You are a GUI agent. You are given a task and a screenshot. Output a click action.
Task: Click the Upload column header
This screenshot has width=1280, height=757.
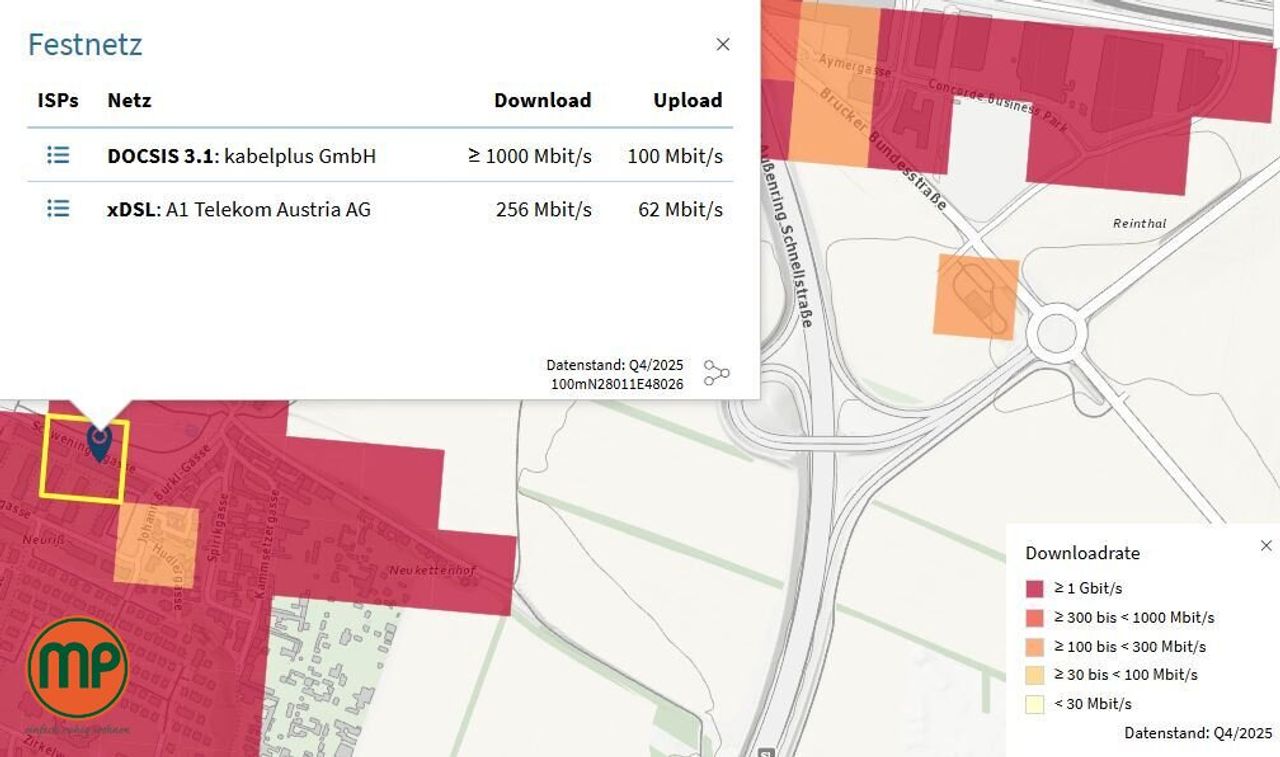click(x=688, y=100)
